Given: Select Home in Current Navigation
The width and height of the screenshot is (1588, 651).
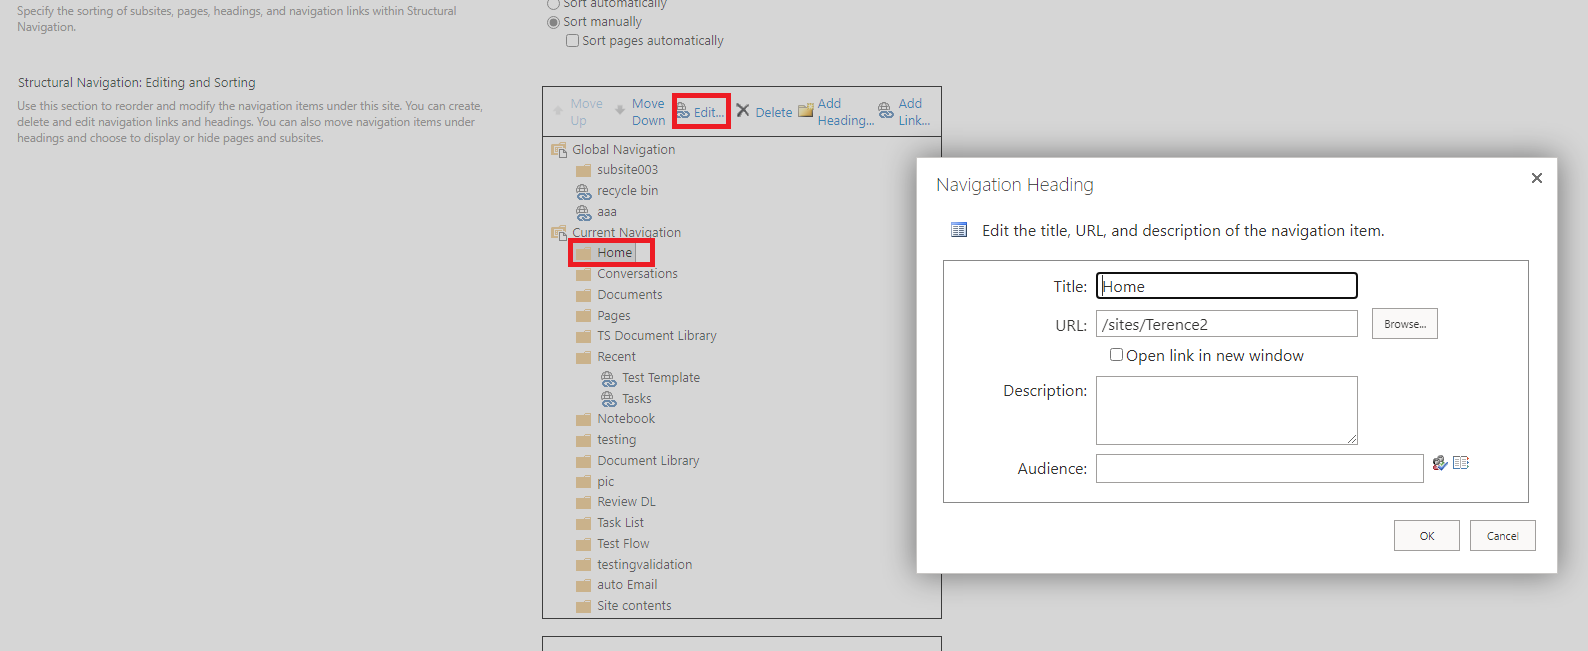Looking at the screenshot, I should coord(614,253).
